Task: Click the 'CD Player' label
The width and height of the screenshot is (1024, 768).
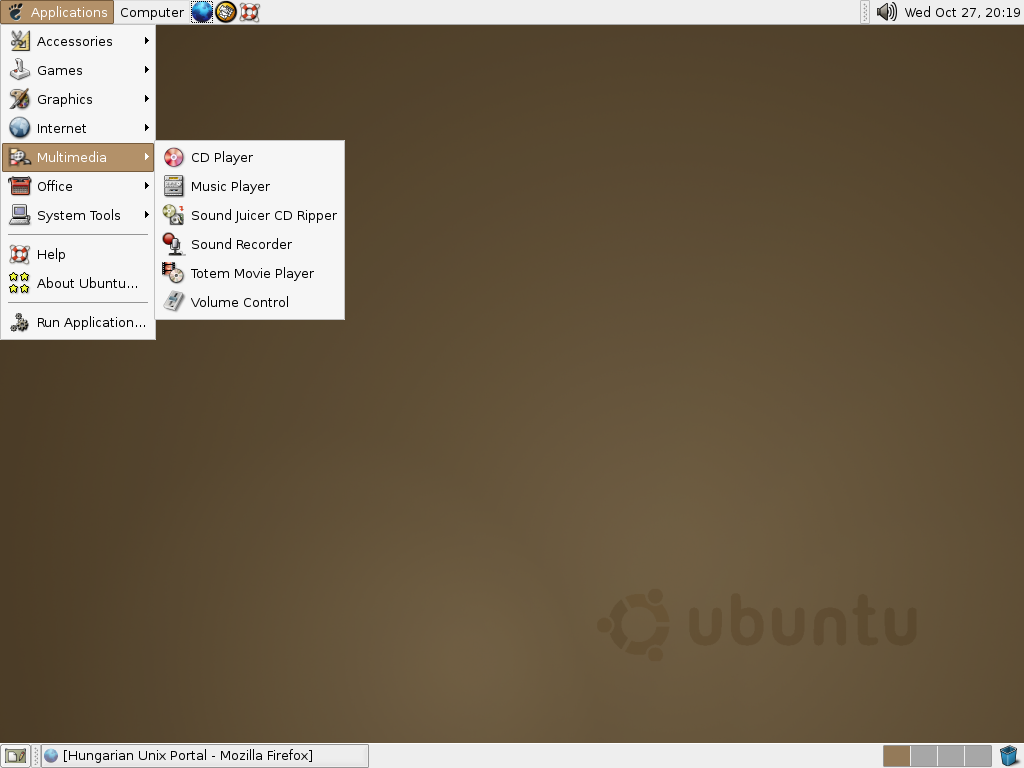Action: pyautogui.click(x=222, y=158)
